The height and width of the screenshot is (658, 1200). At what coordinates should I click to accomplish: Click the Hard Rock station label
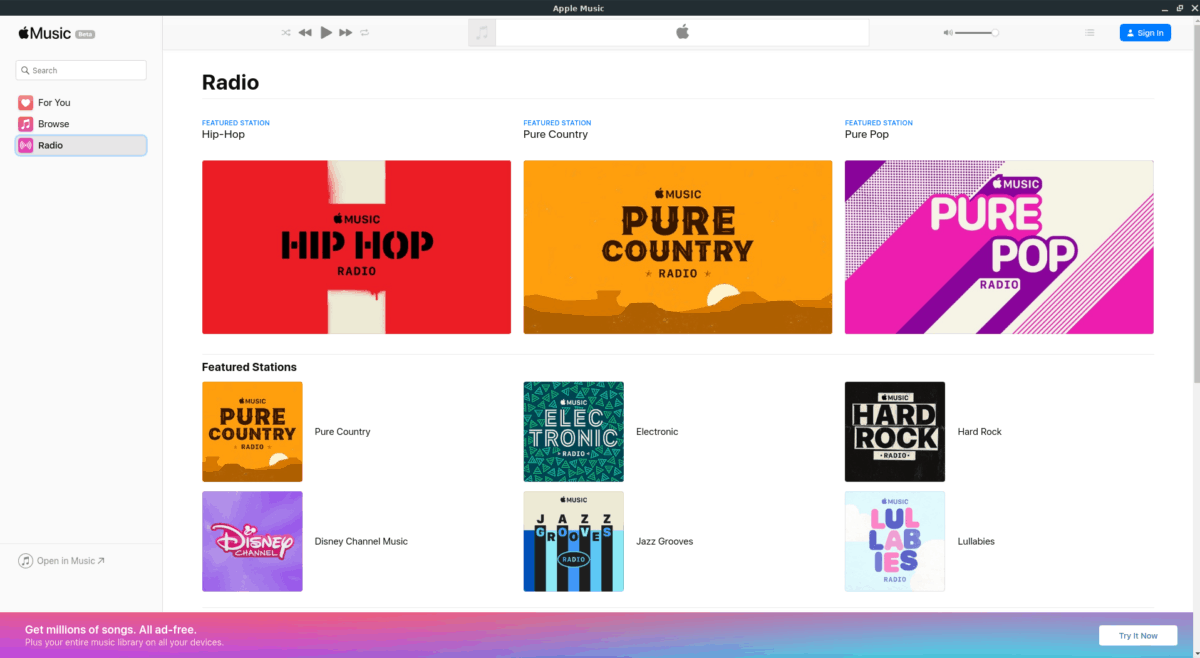pyautogui.click(x=980, y=432)
